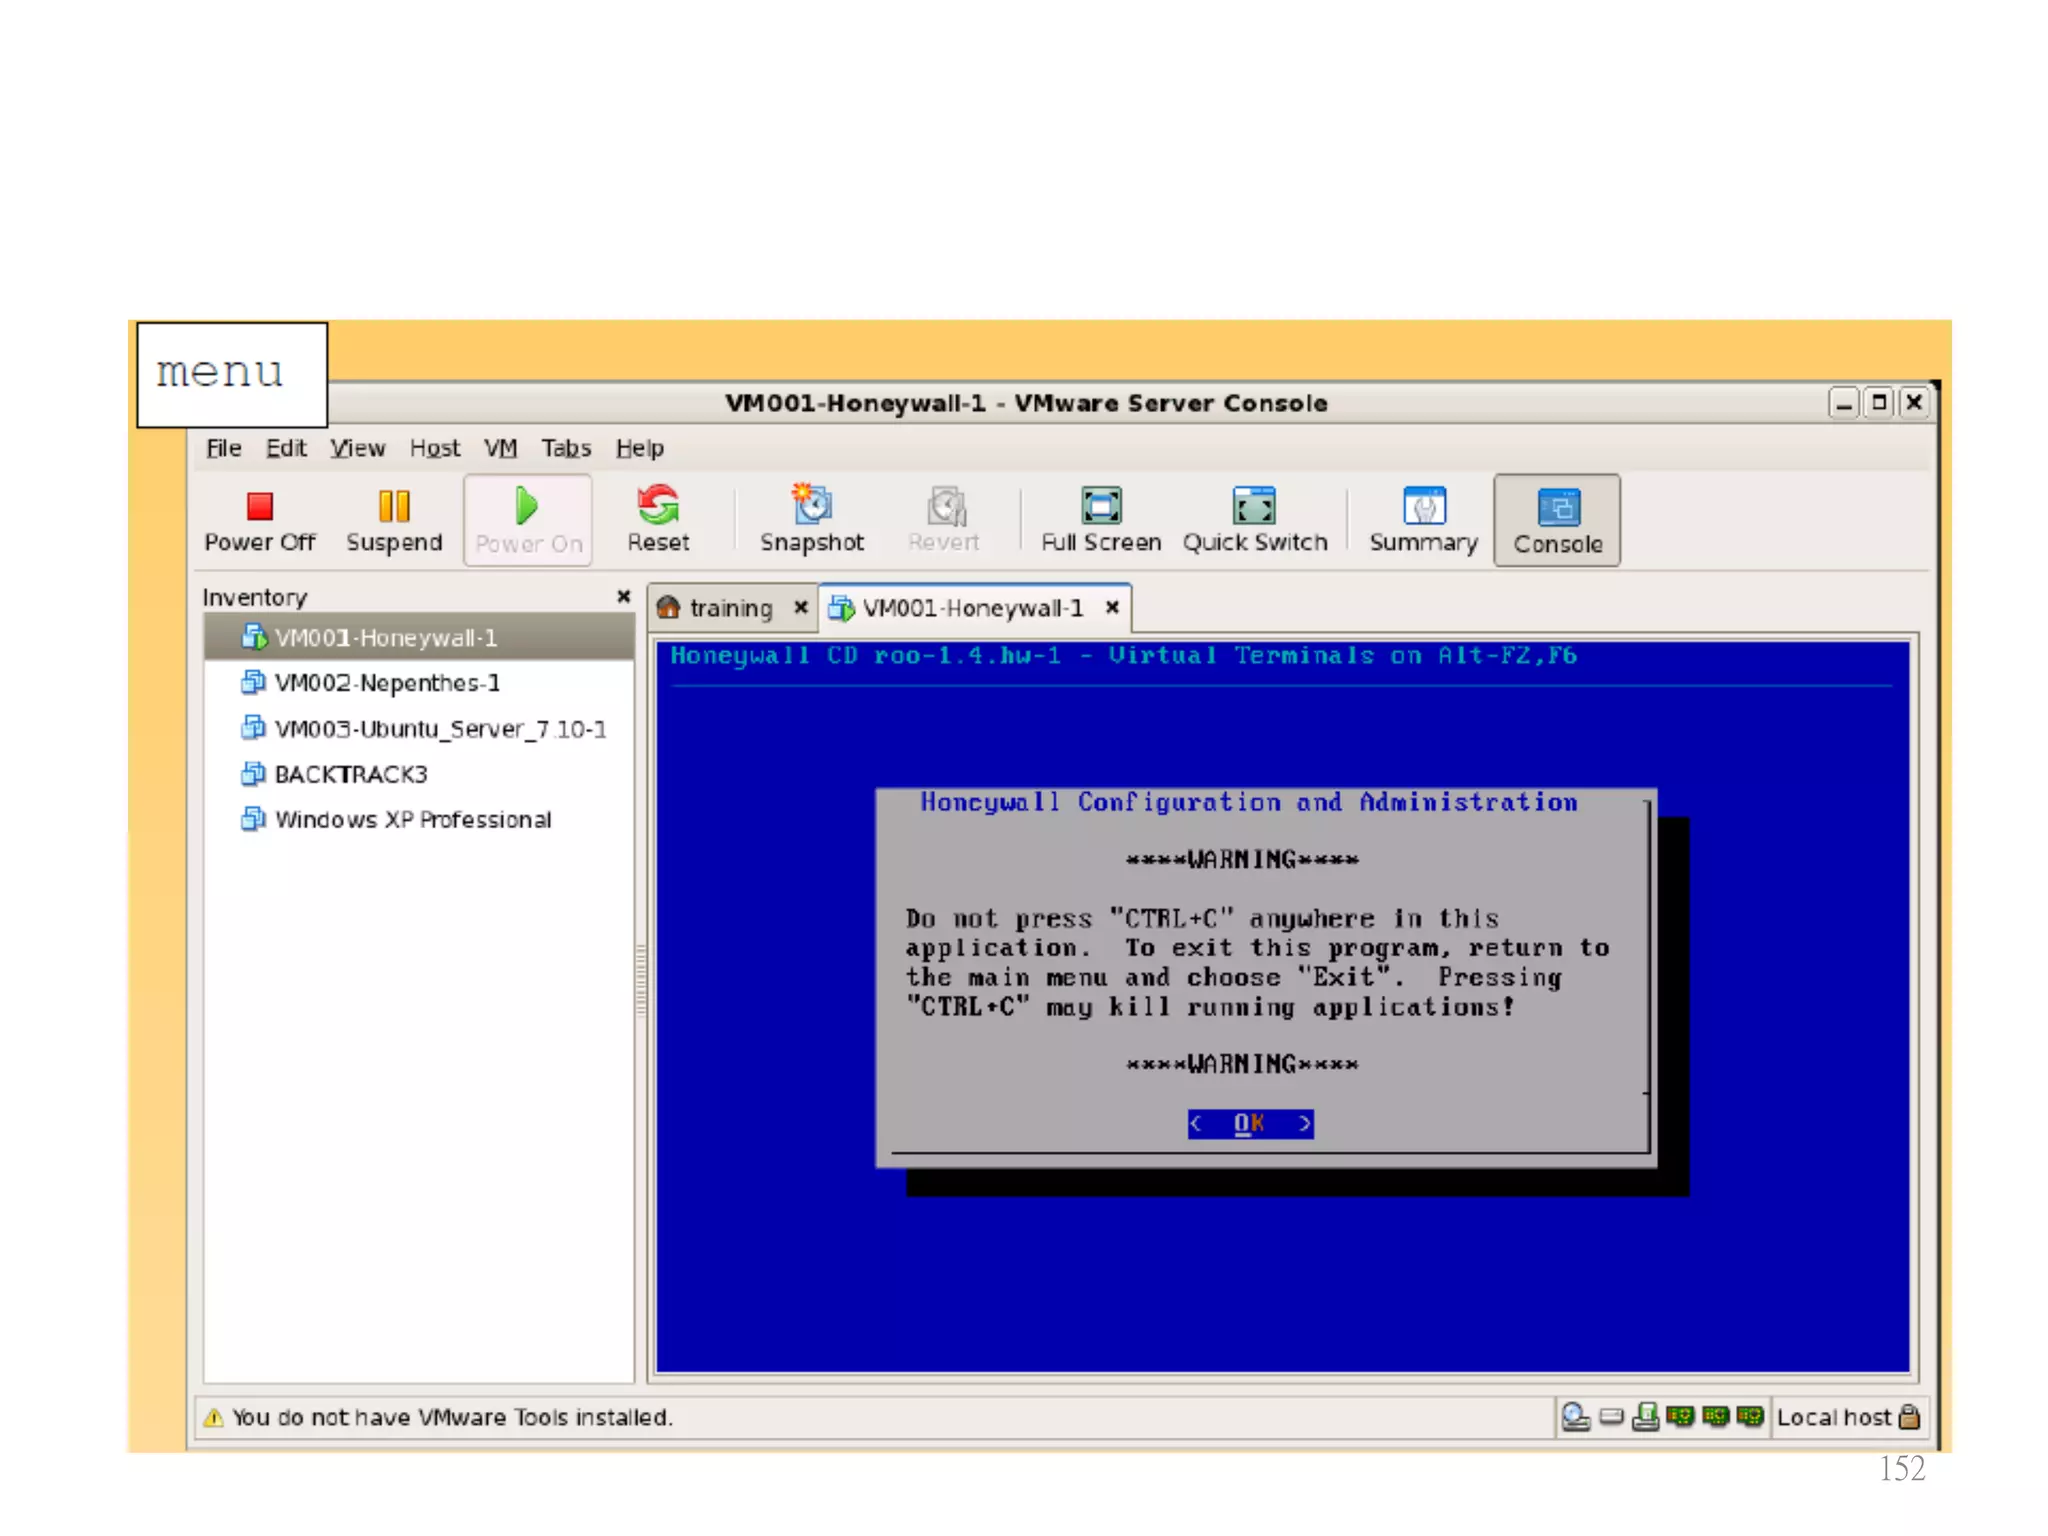
Task: Click the red Power Off icon
Action: point(259,507)
